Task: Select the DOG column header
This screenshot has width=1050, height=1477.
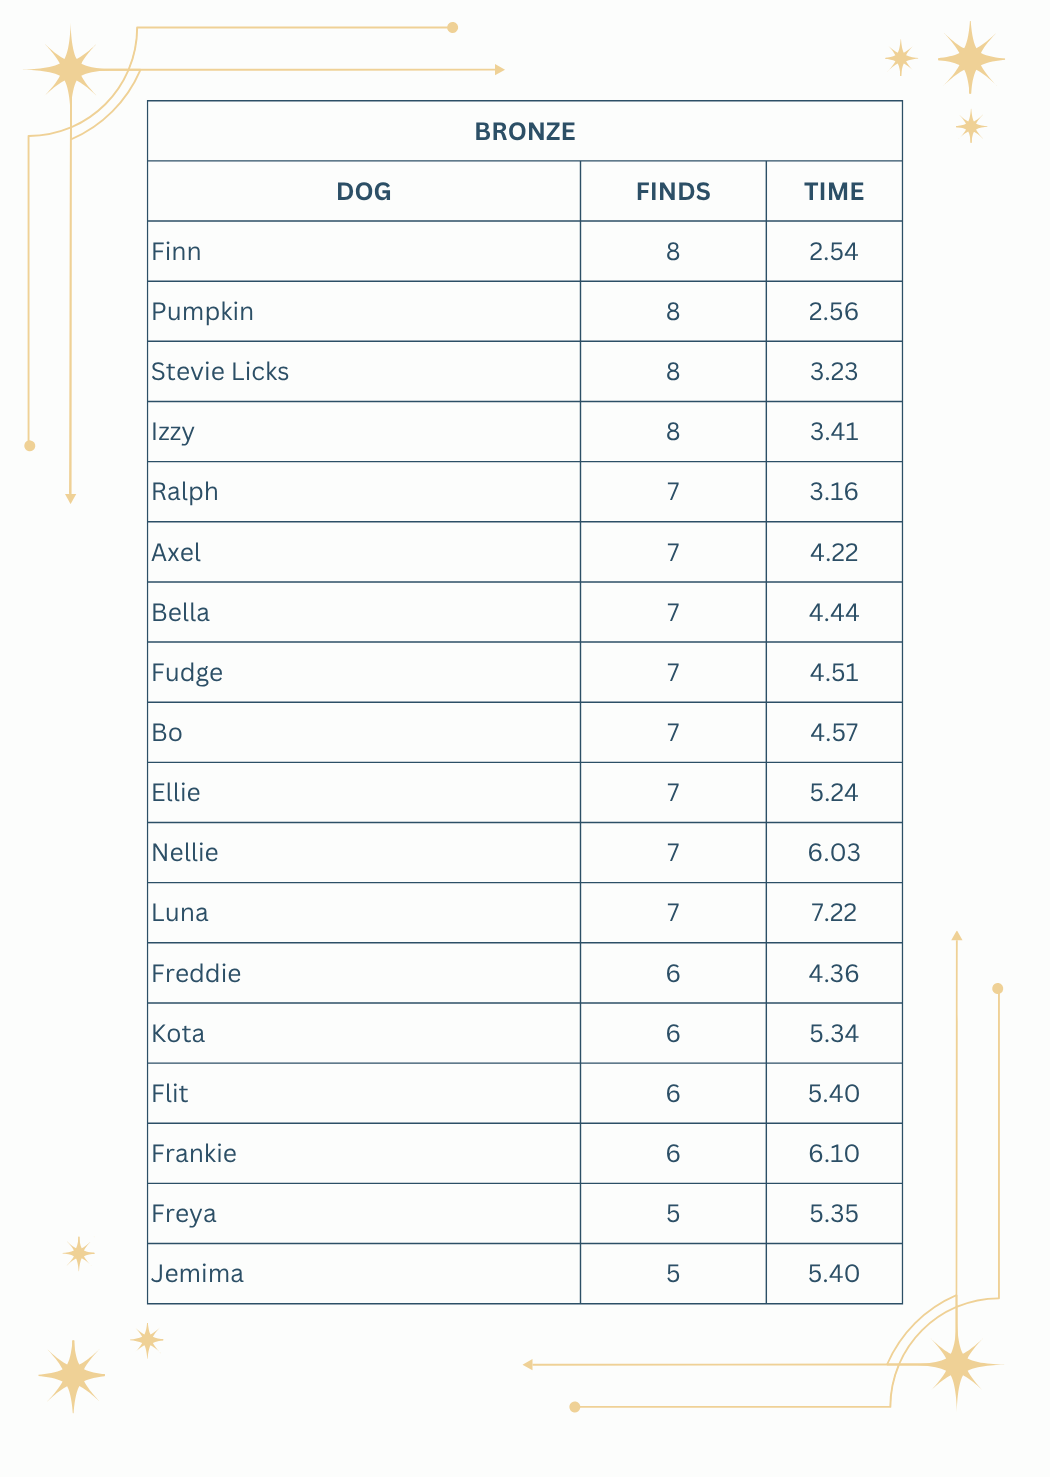Action: tap(363, 192)
